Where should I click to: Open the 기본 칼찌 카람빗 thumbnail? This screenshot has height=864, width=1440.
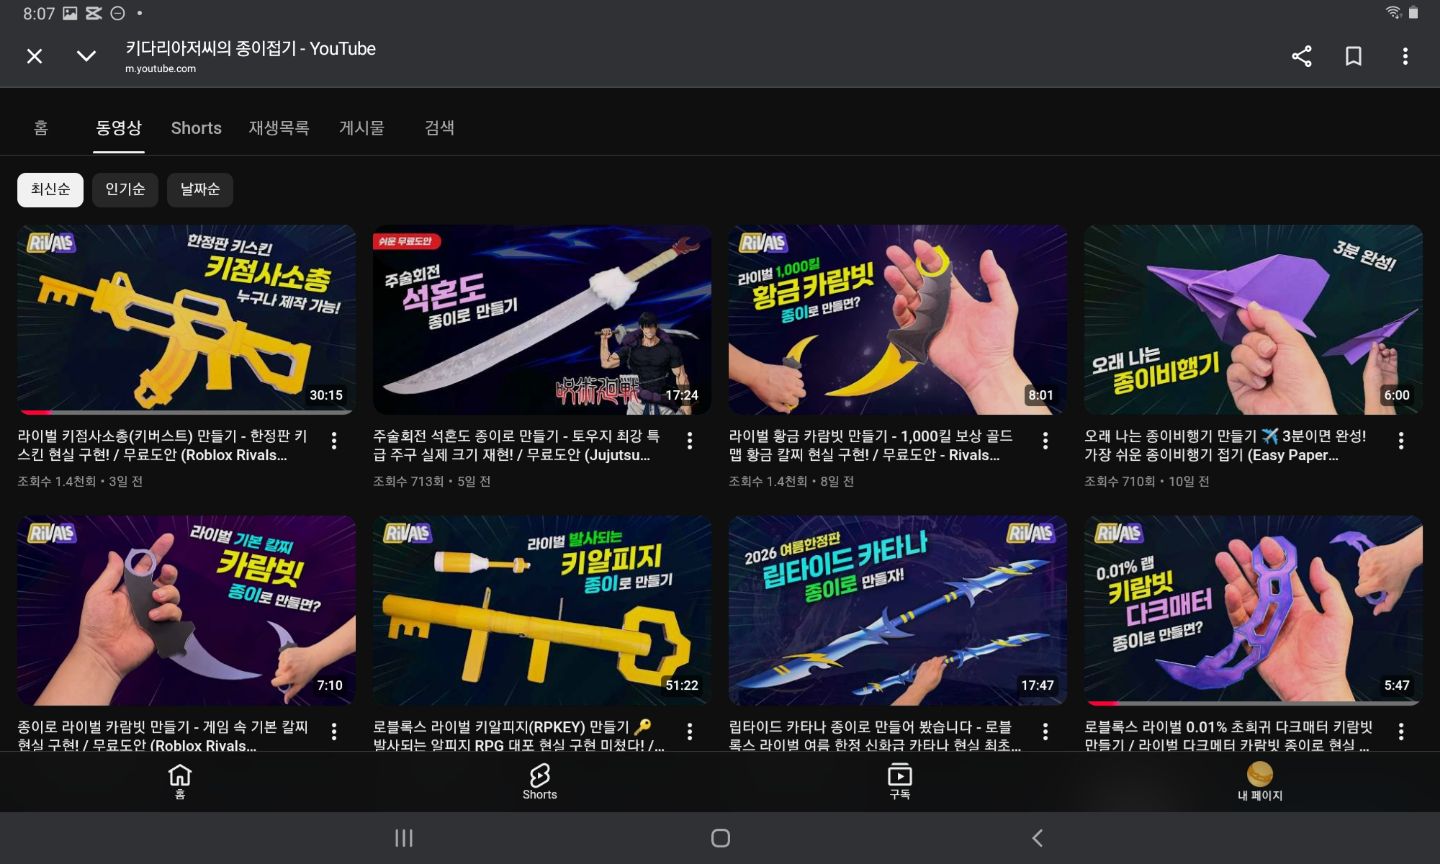186,610
